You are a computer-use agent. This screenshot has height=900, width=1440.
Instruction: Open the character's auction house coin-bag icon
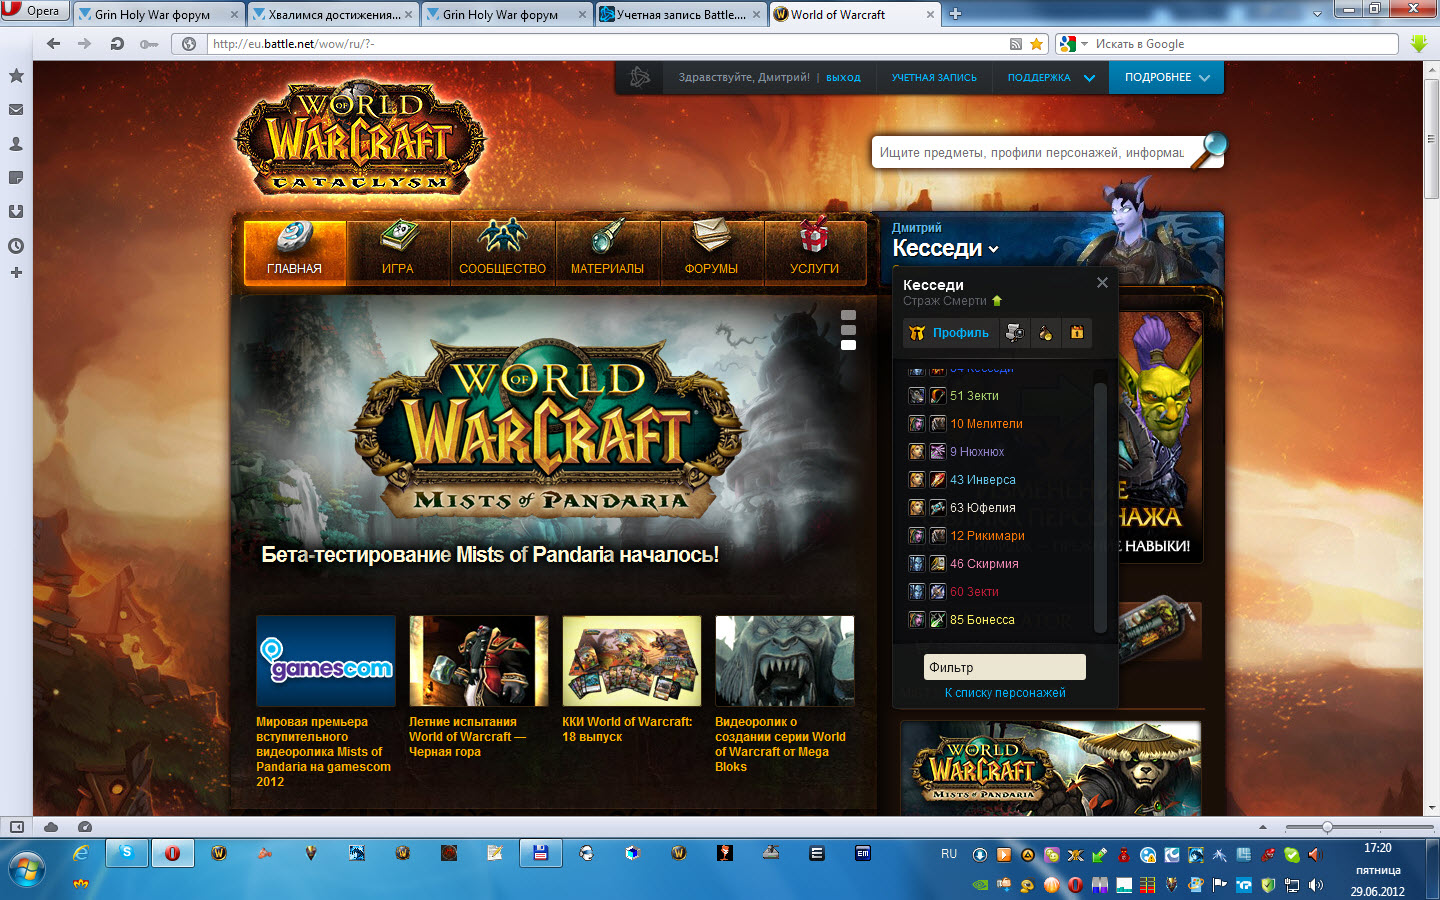[1045, 333]
